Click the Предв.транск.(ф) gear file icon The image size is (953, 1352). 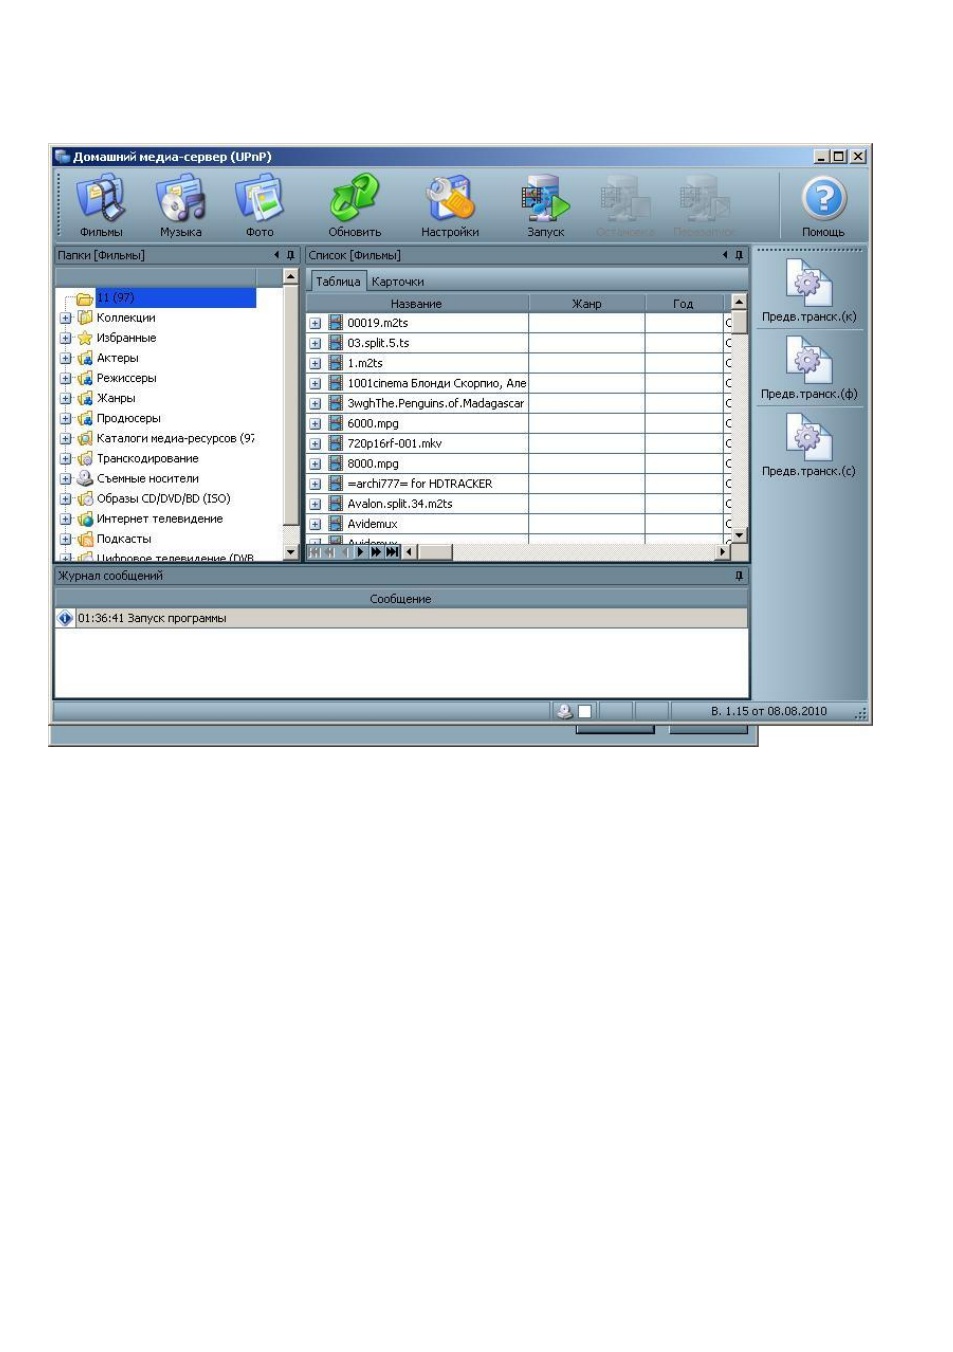point(809,360)
